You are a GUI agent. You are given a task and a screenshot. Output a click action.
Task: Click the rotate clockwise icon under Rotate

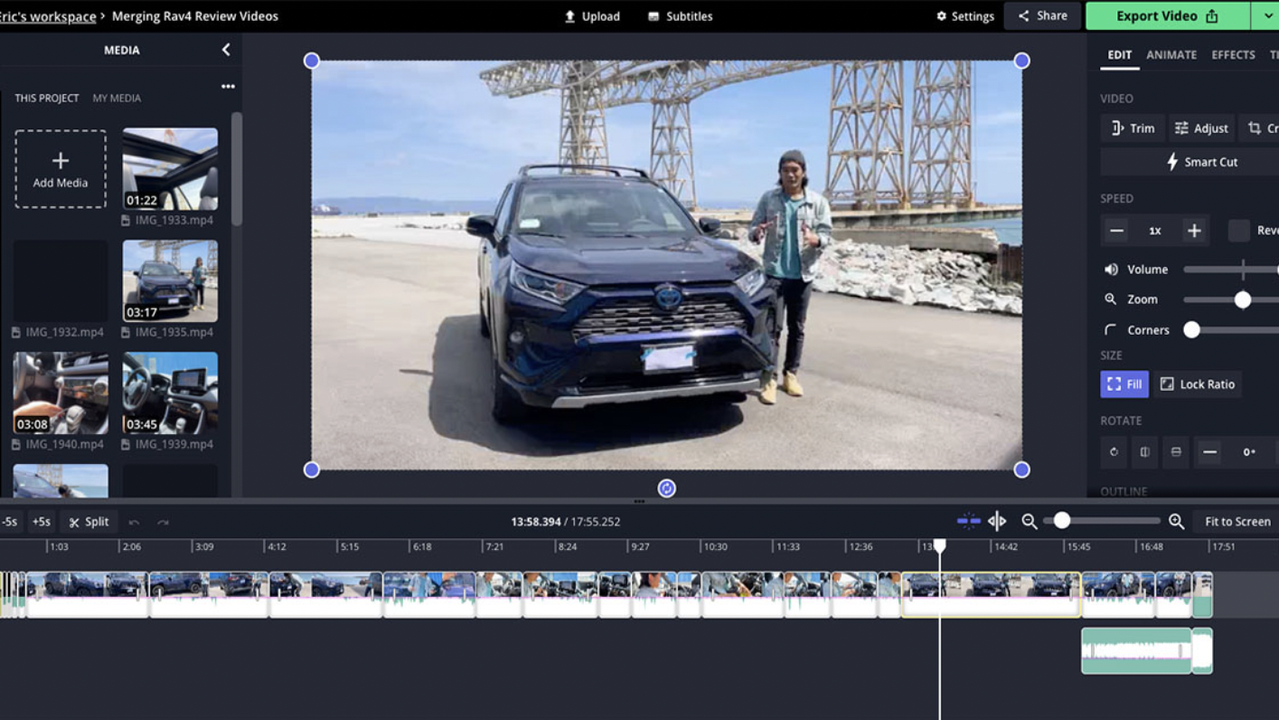pos(1114,452)
